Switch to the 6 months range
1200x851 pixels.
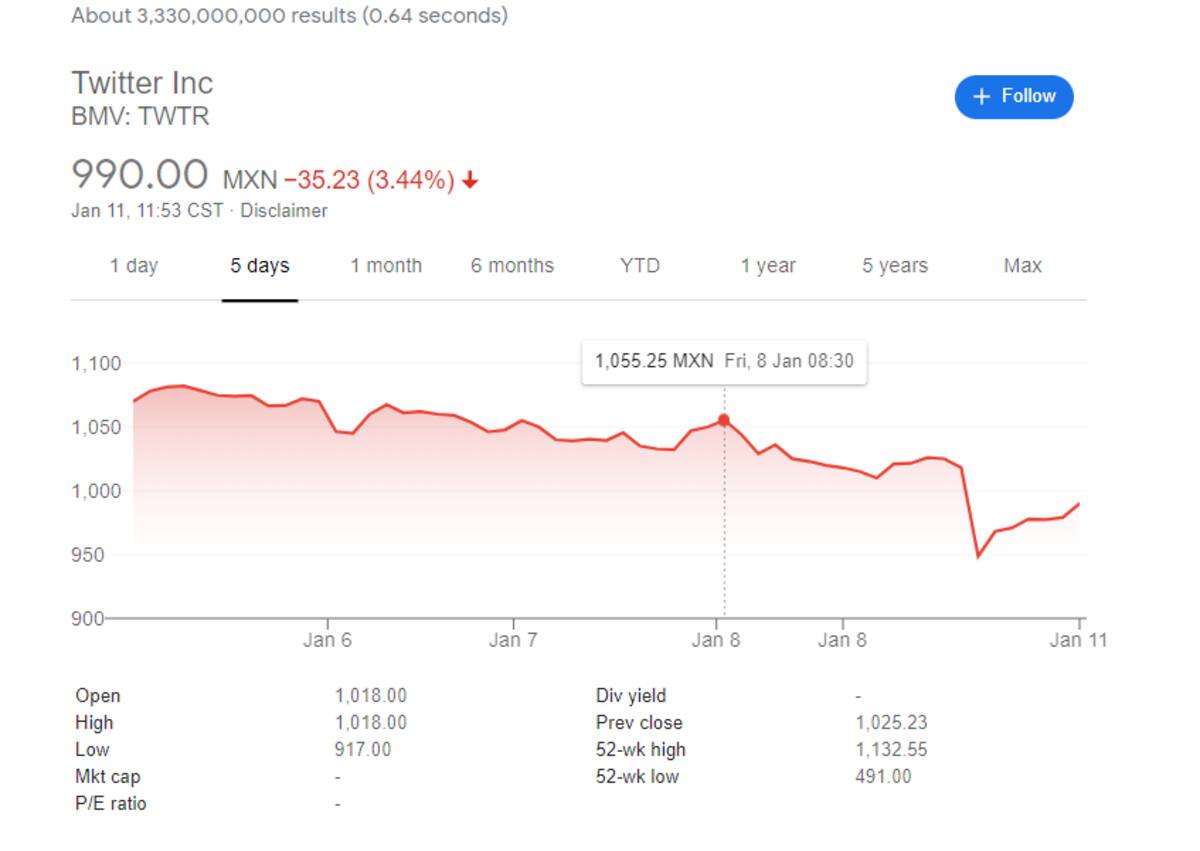click(x=512, y=266)
